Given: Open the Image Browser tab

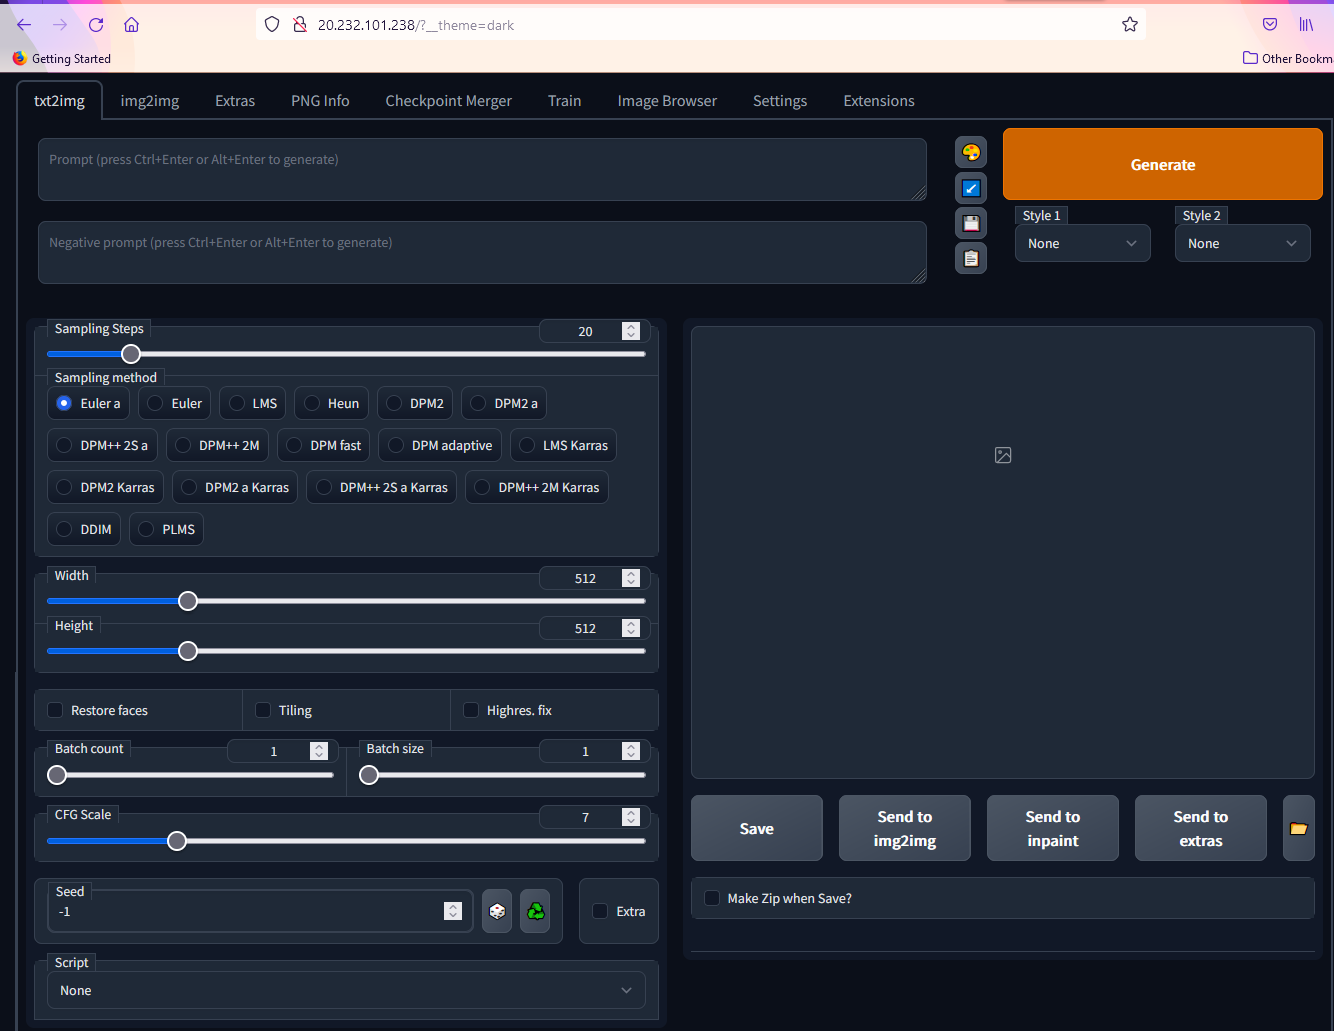Looking at the screenshot, I should tap(667, 101).
